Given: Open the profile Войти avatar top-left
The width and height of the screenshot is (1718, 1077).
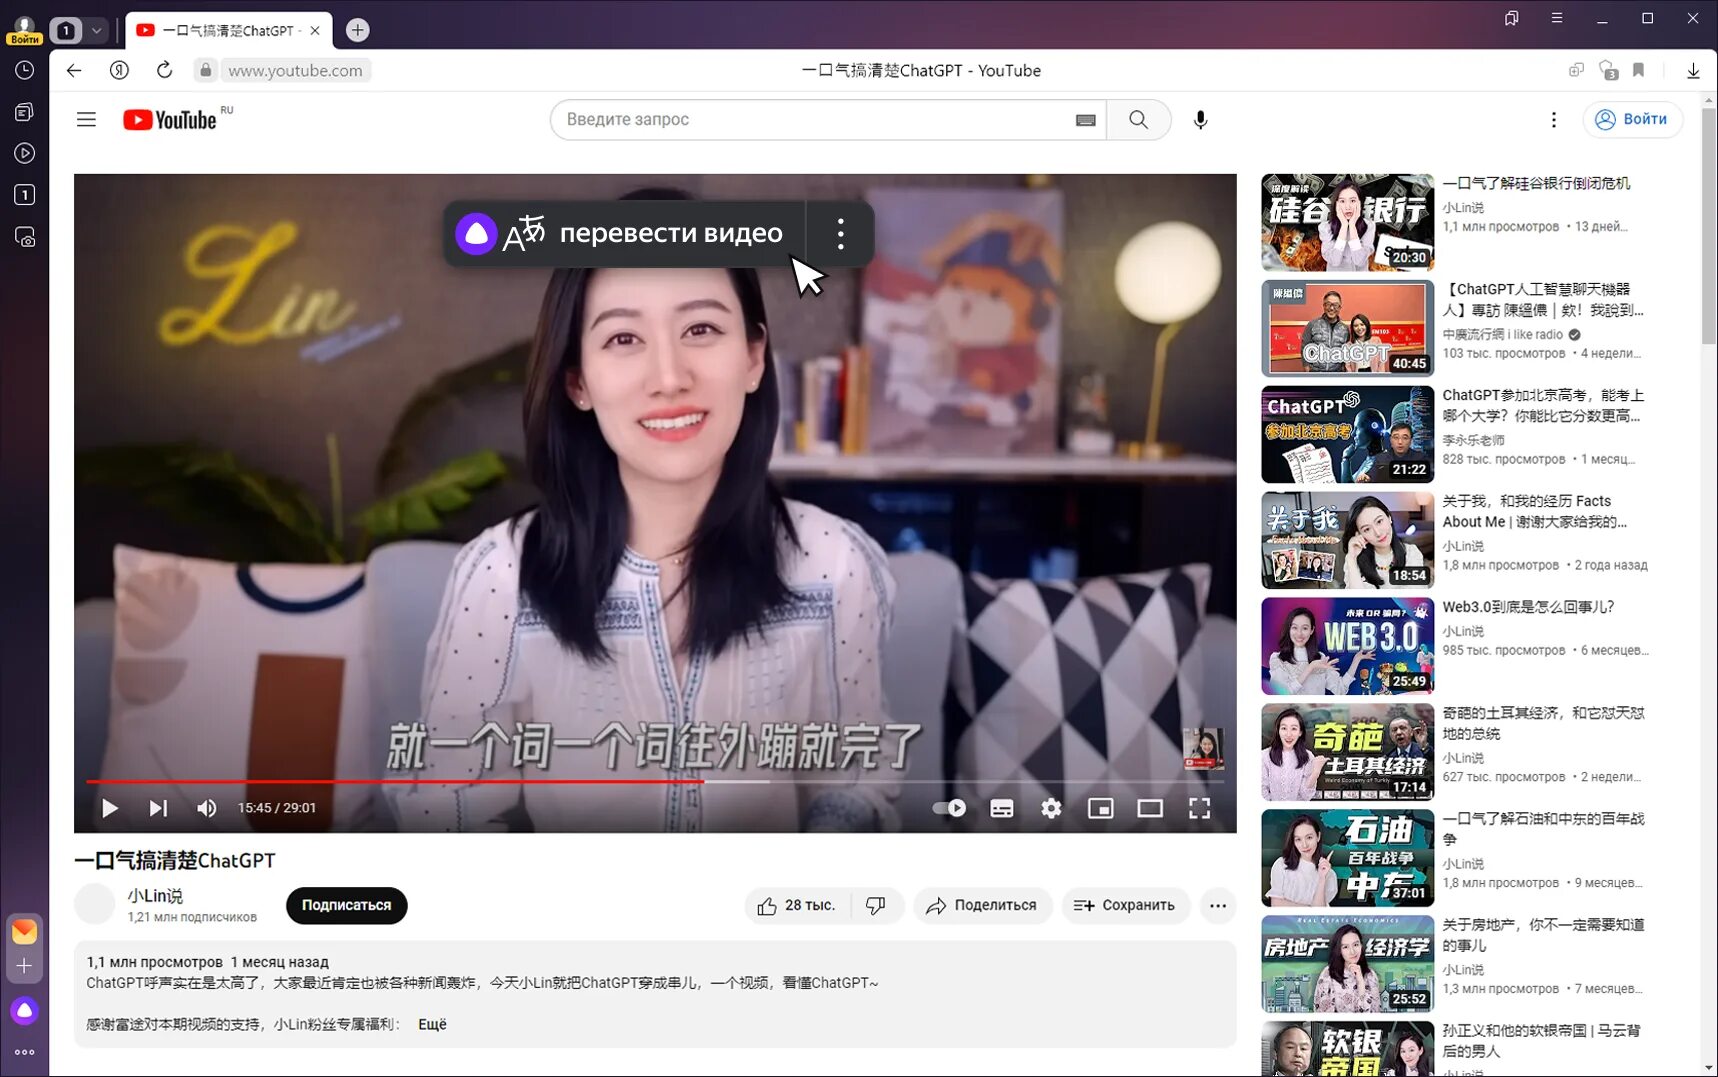Looking at the screenshot, I should pyautogui.click(x=24, y=30).
